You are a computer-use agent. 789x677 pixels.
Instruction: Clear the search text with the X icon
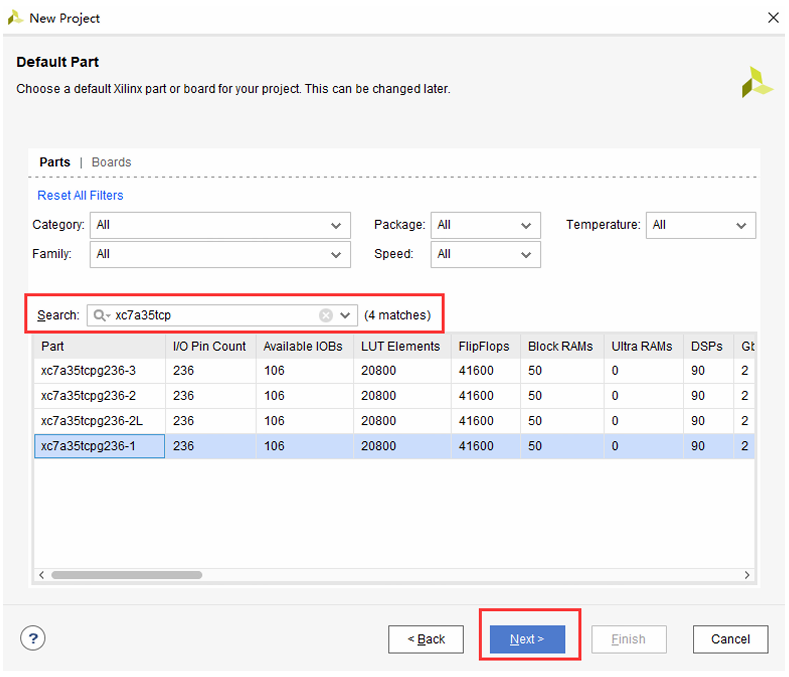tap(326, 315)
